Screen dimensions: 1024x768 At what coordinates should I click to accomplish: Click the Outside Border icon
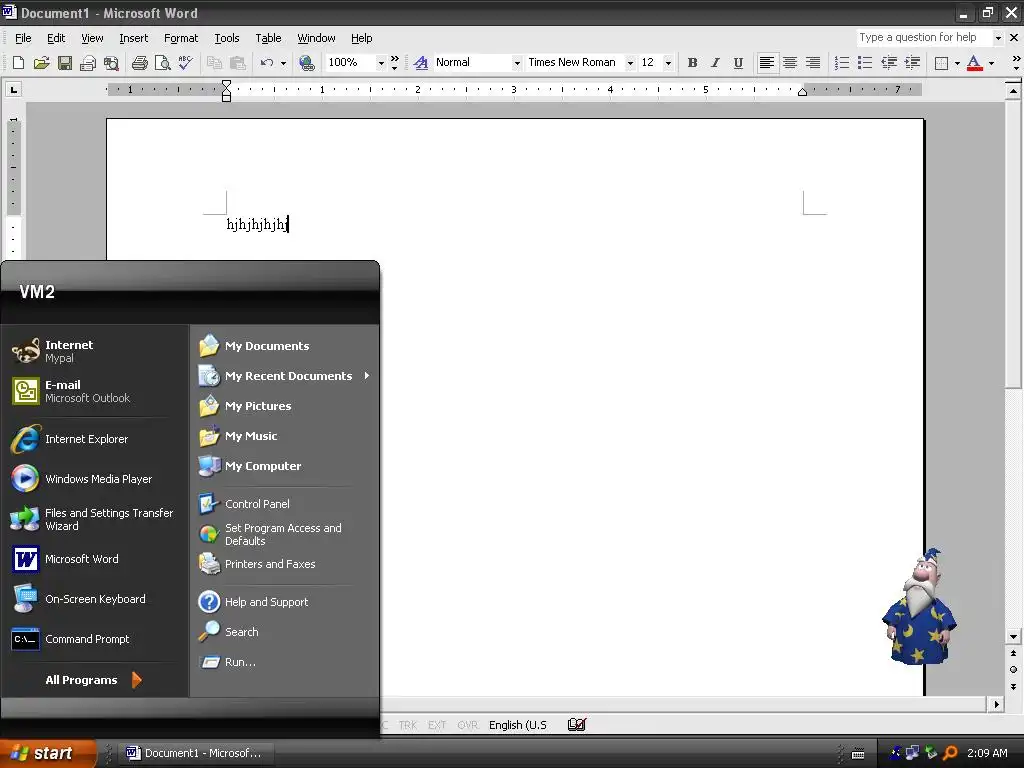(x=941, y=63)
